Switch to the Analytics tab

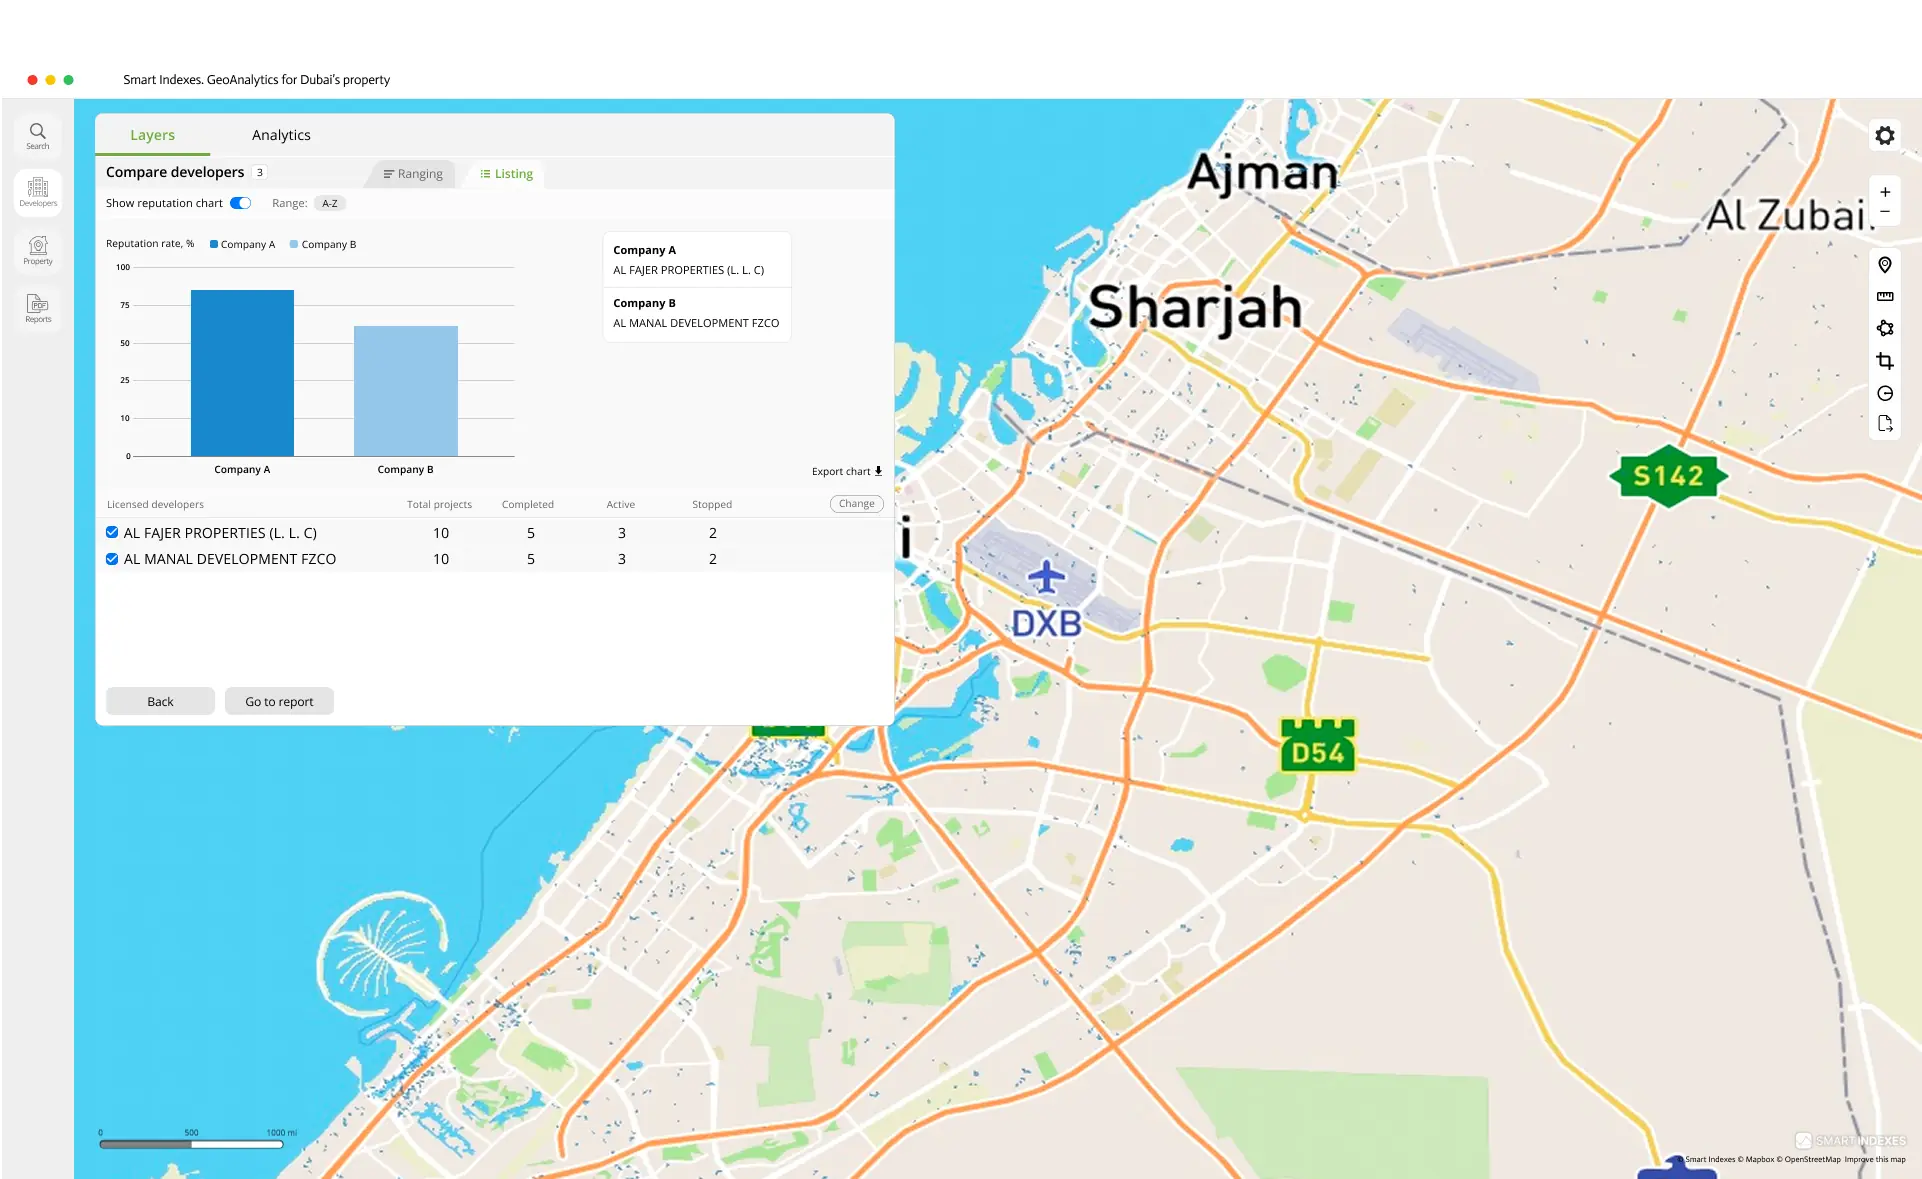pyautogui.click(x=281, y=135)
